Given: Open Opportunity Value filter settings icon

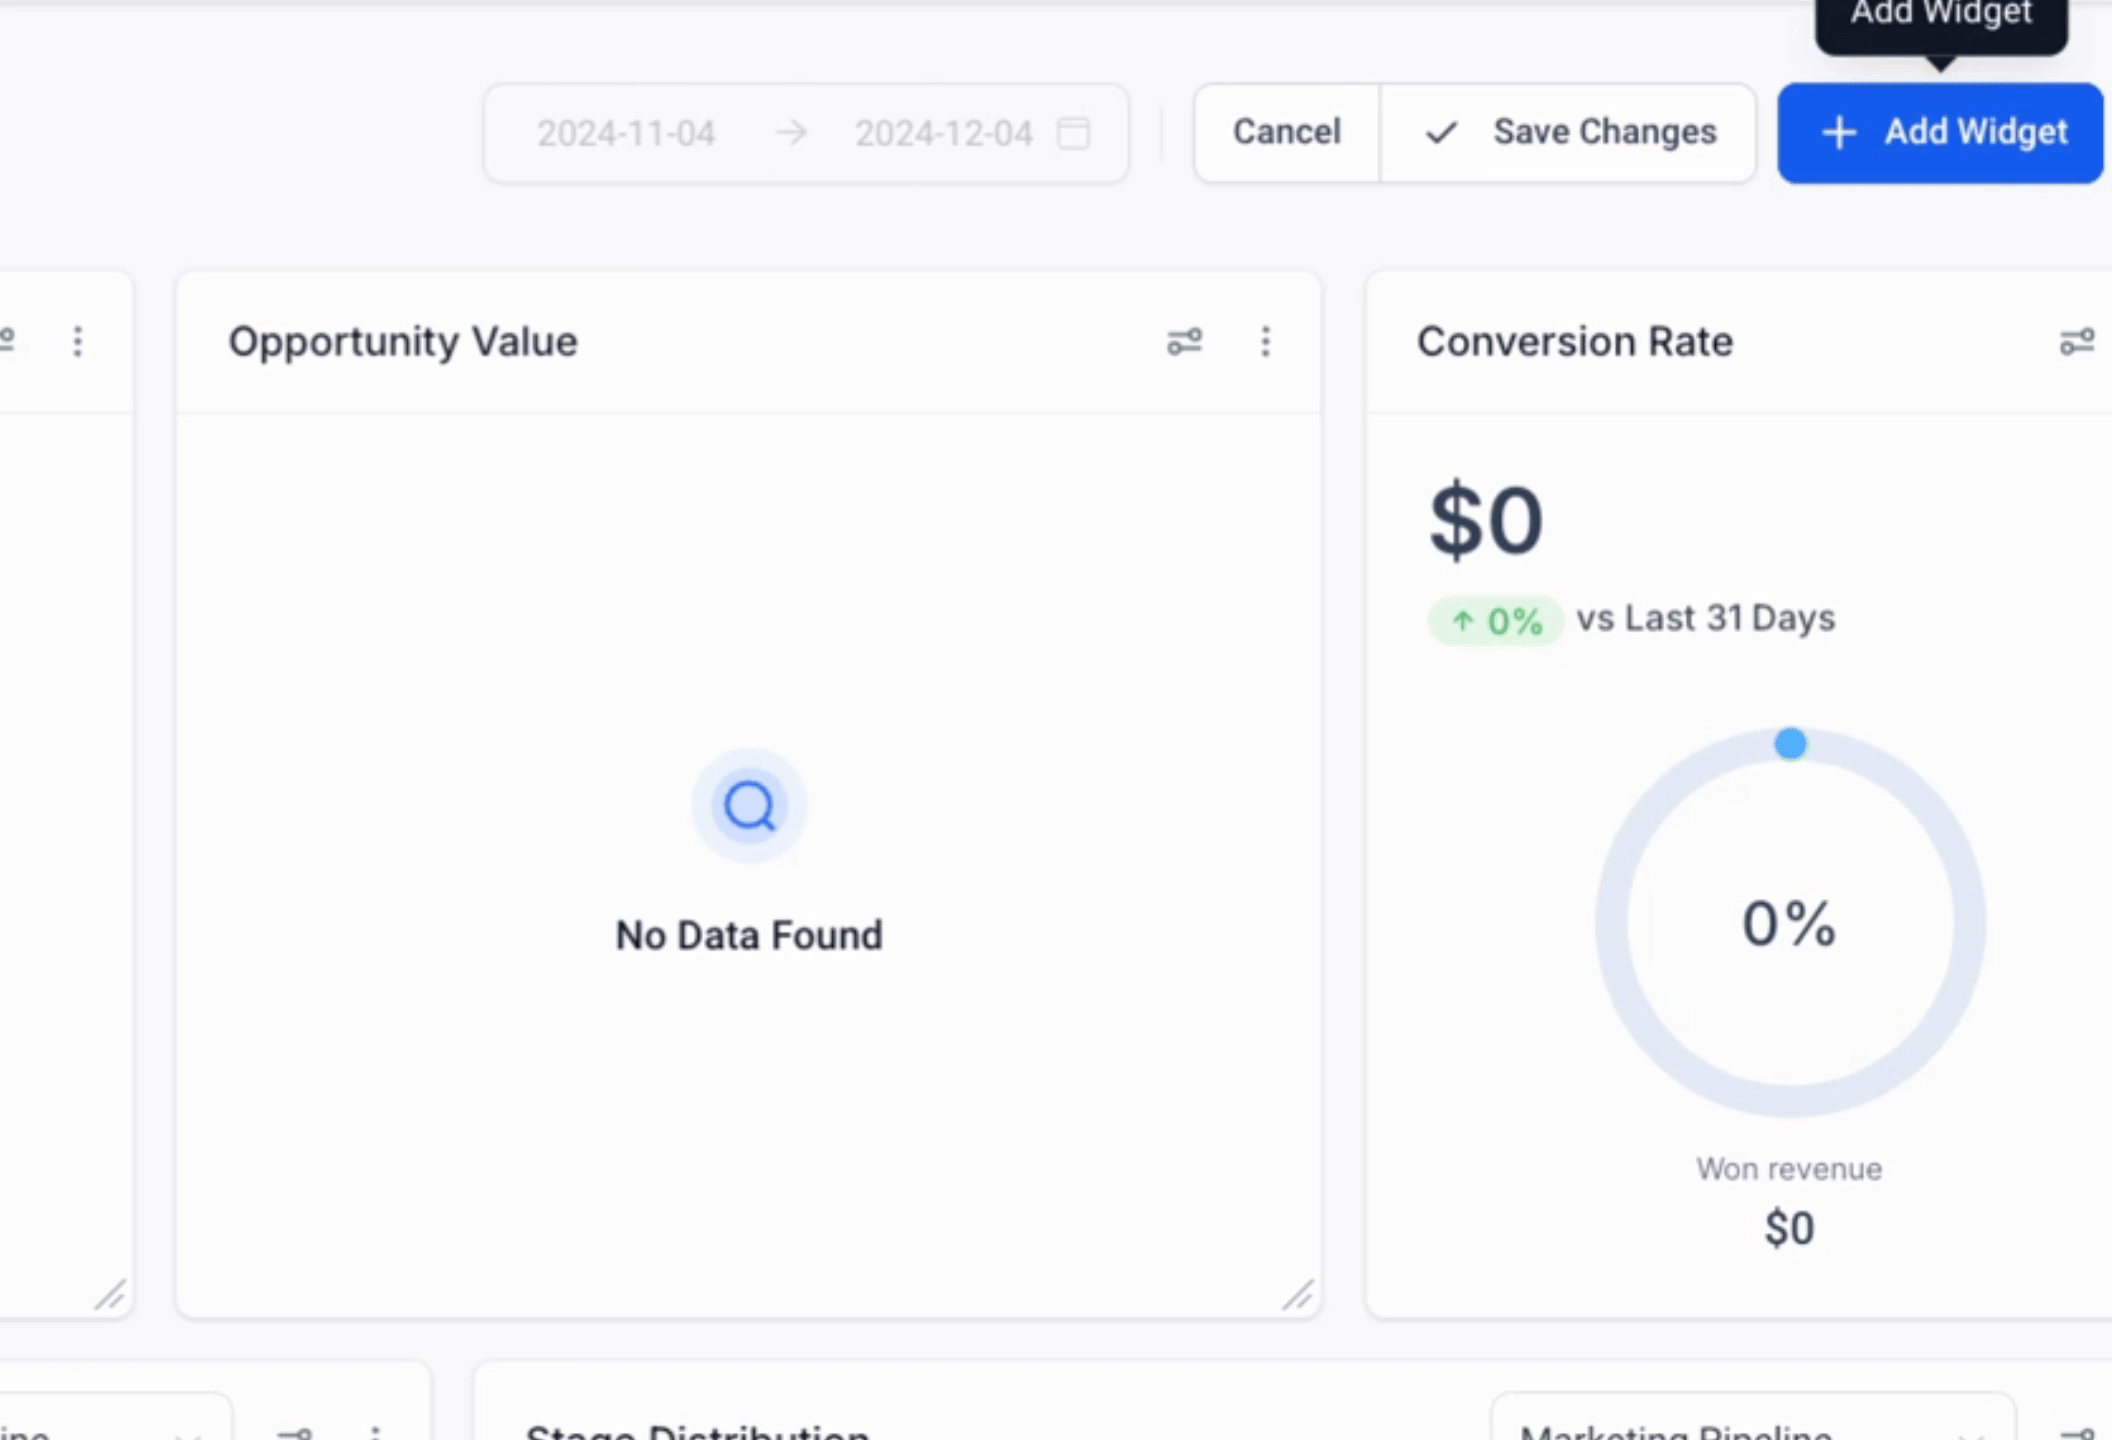Looking at the screenshot, I should (1184, 342).
